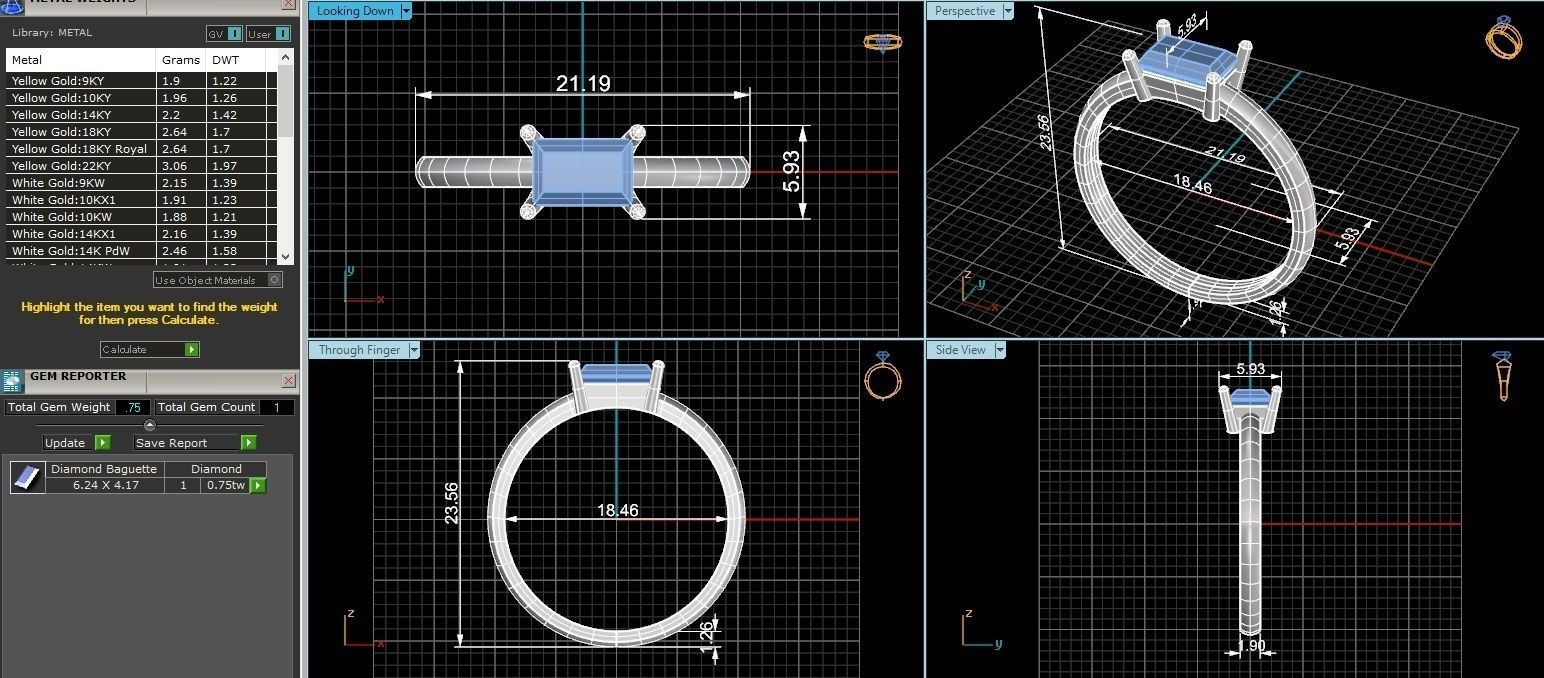This screenshot has height=678, width=1544.
Task: Click green arrow next to Calculate
Action: coord(192,349)
